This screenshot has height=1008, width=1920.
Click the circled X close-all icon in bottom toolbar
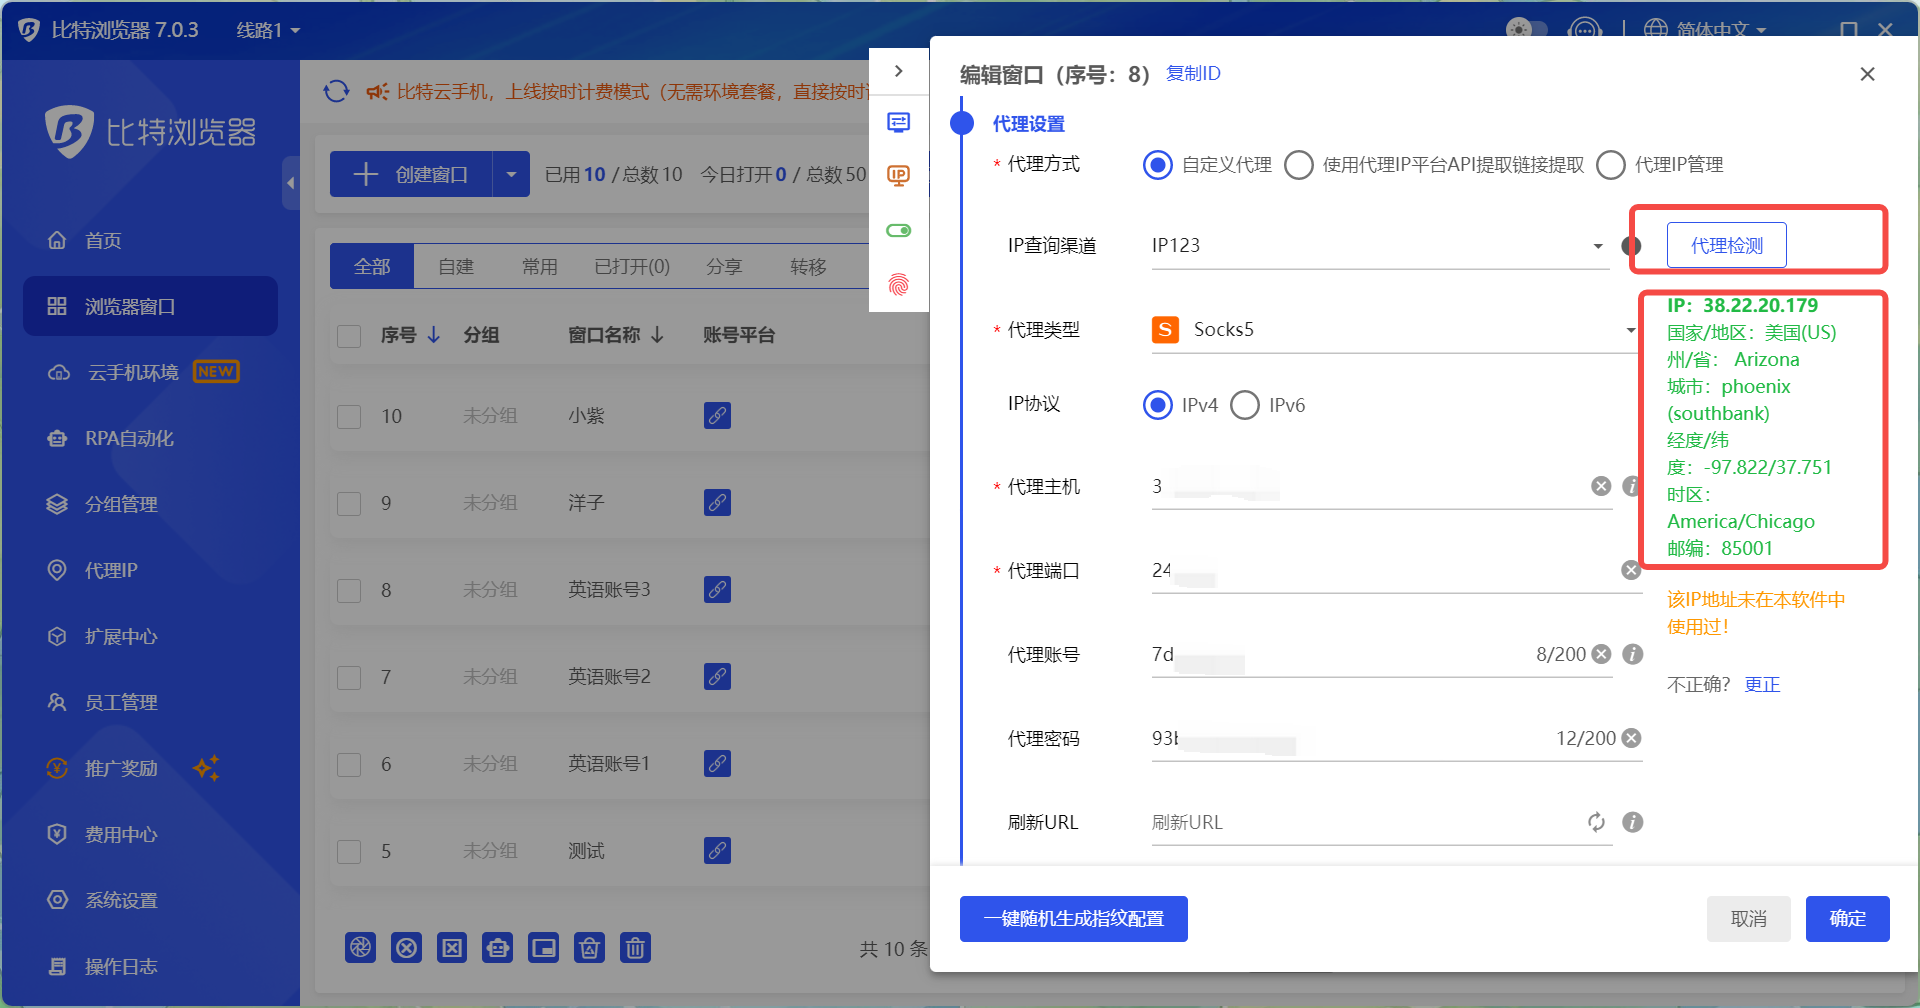pyautogui.click(x=406, y=947)
